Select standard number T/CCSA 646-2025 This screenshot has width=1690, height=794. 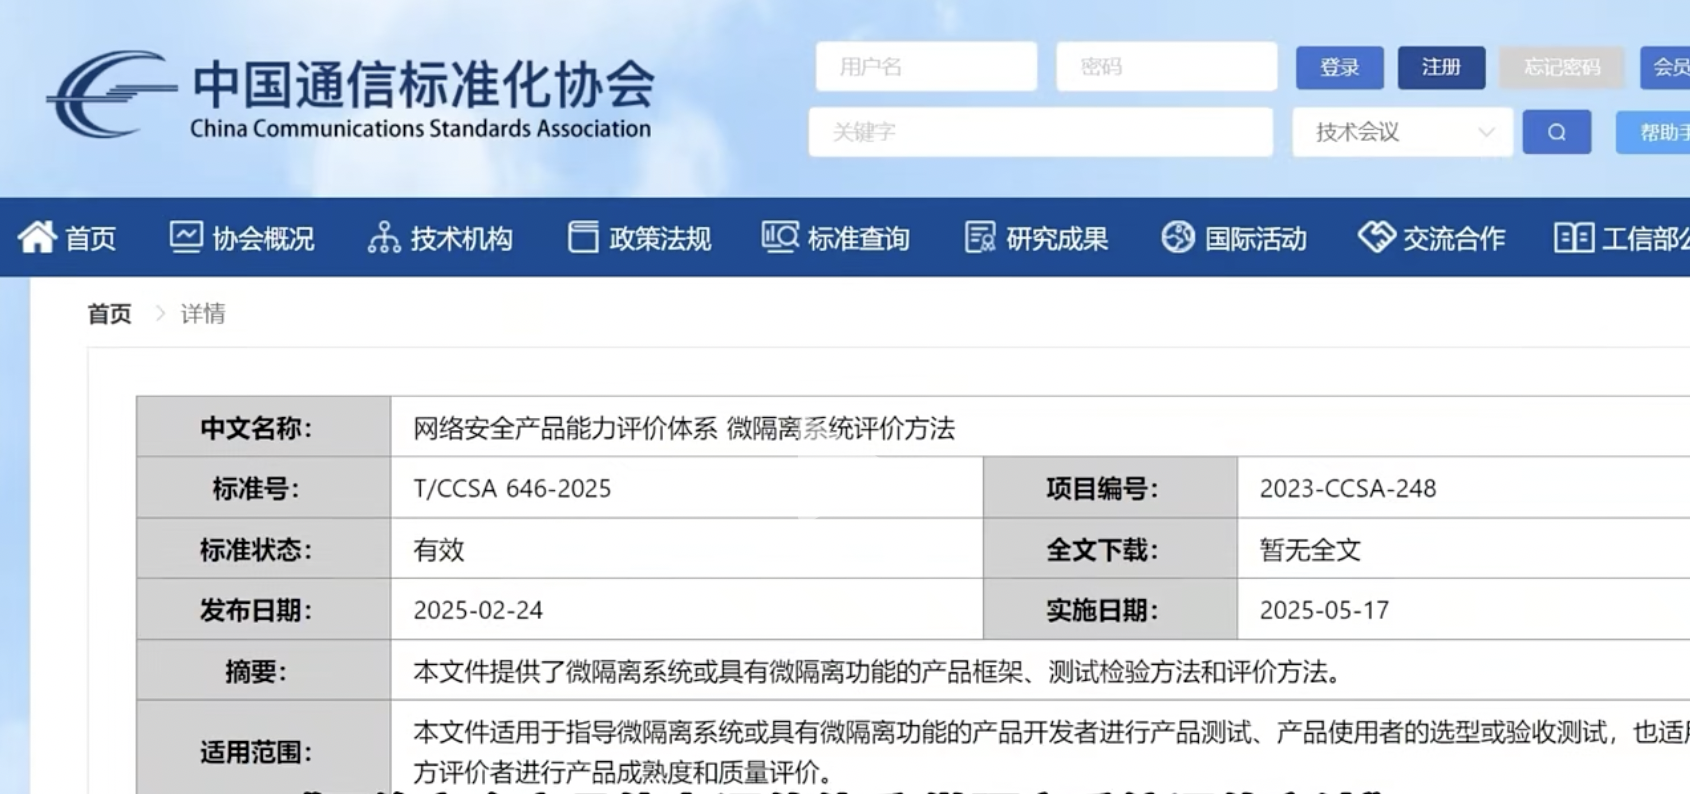[512, 488]
